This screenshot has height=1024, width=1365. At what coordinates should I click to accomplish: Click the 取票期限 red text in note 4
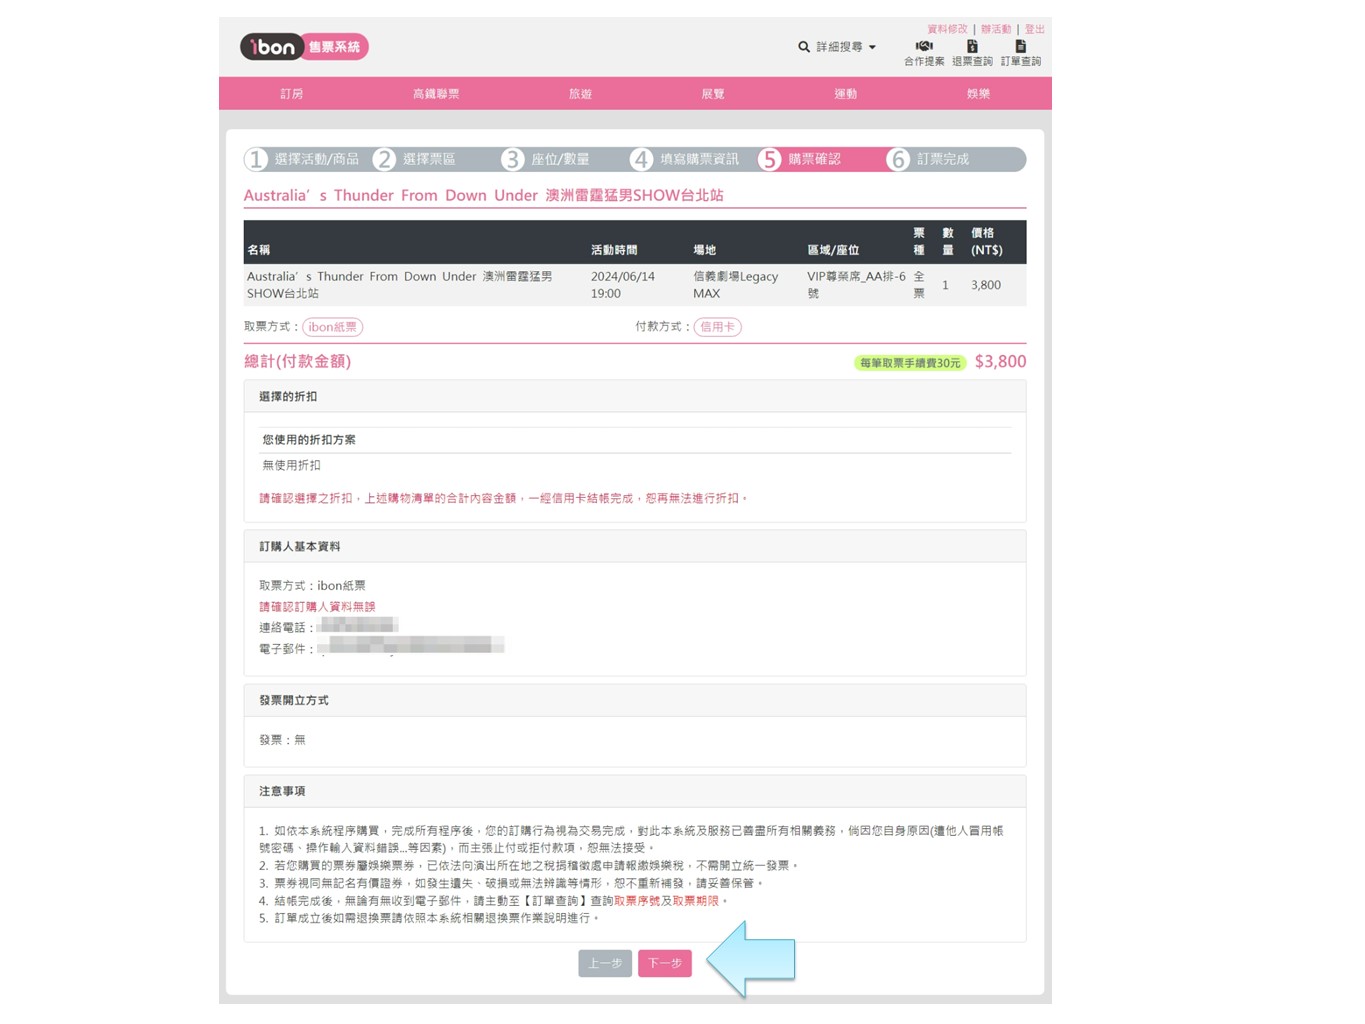point(696,901)
